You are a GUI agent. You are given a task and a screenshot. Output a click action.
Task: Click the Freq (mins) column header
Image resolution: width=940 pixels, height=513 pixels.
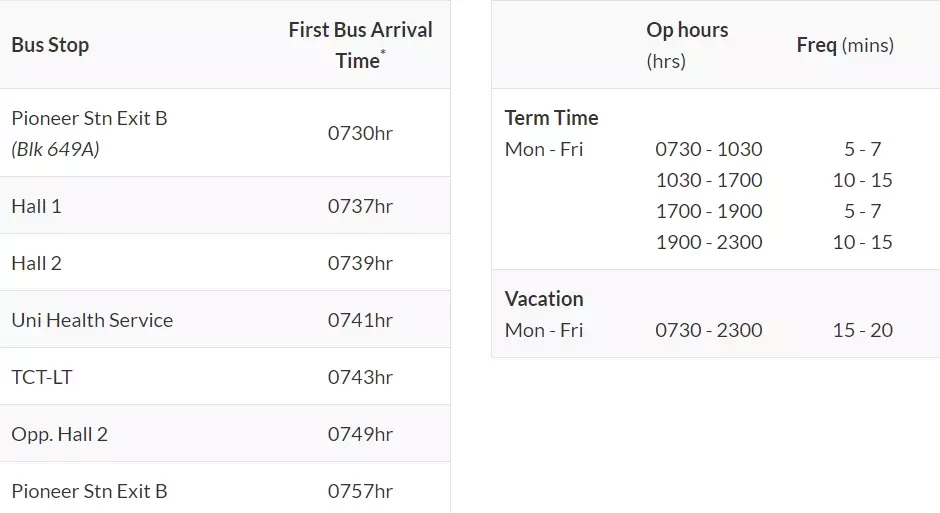[845, 45]
